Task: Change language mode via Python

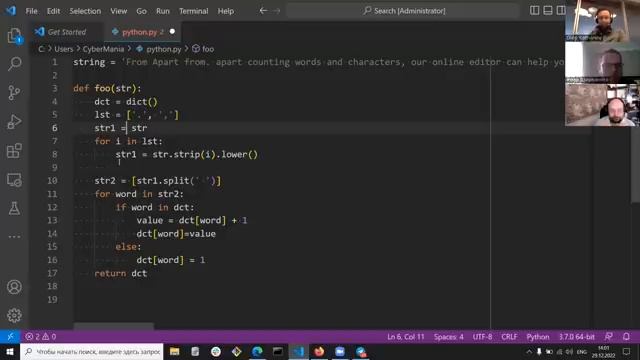Action: point(538,337)
